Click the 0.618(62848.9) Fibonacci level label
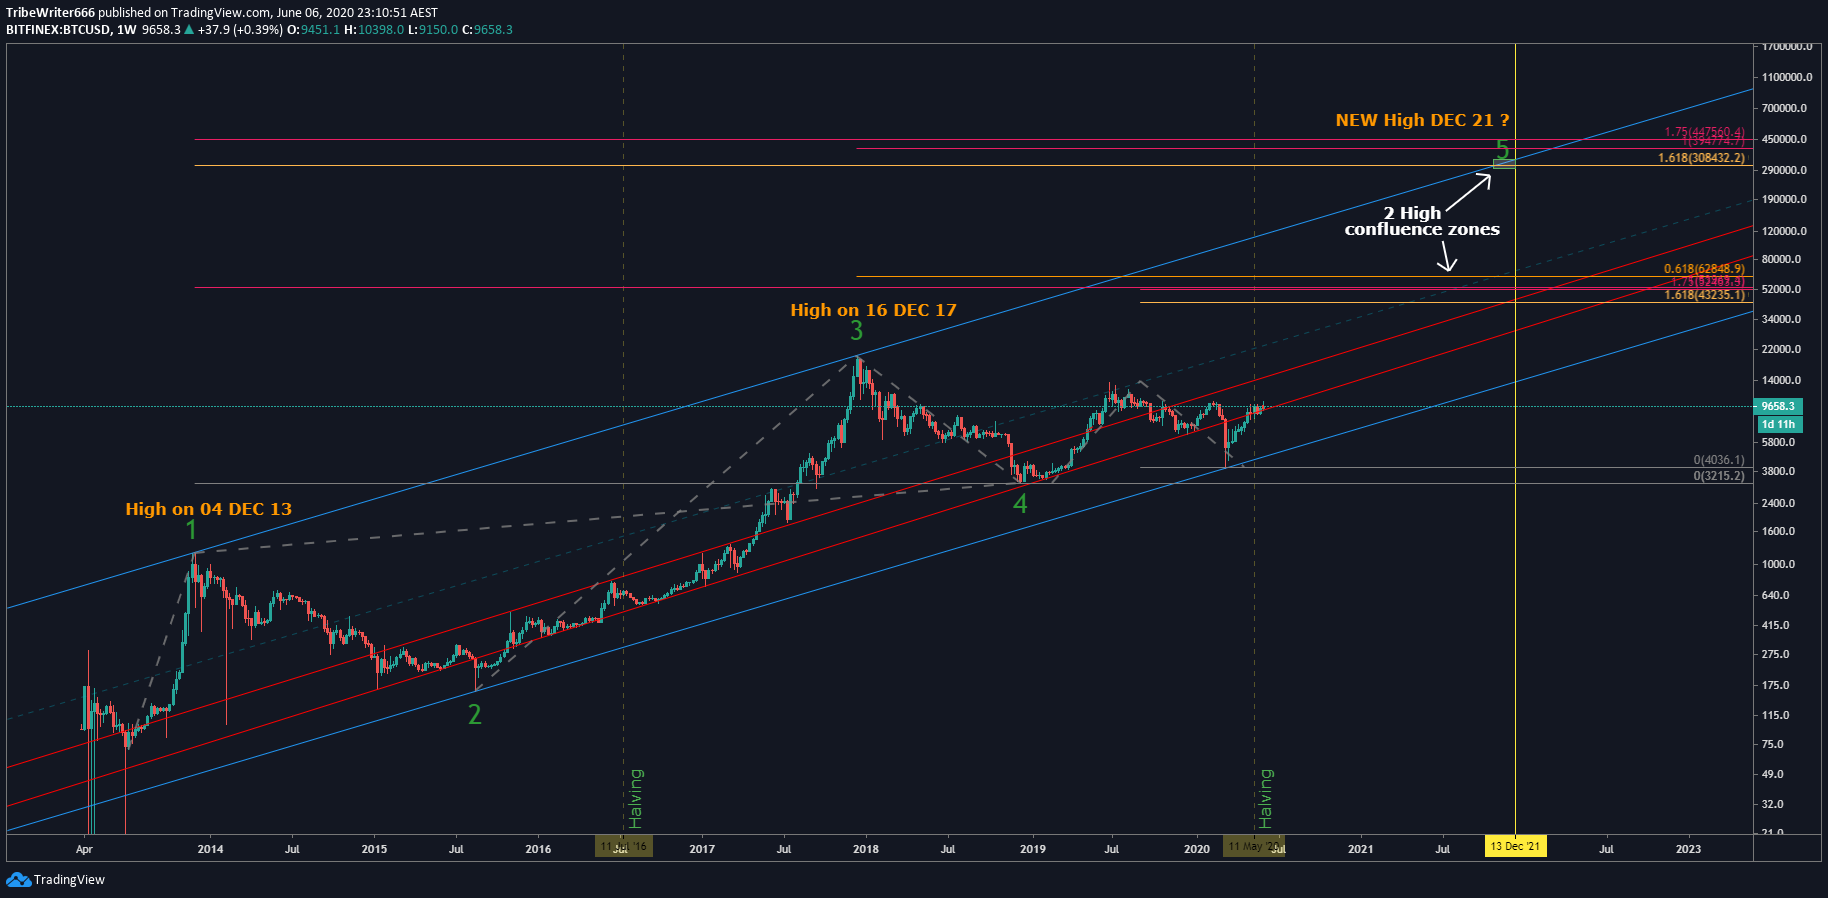This screenshot has height=898, width=1828. (x=1704, y=269)
